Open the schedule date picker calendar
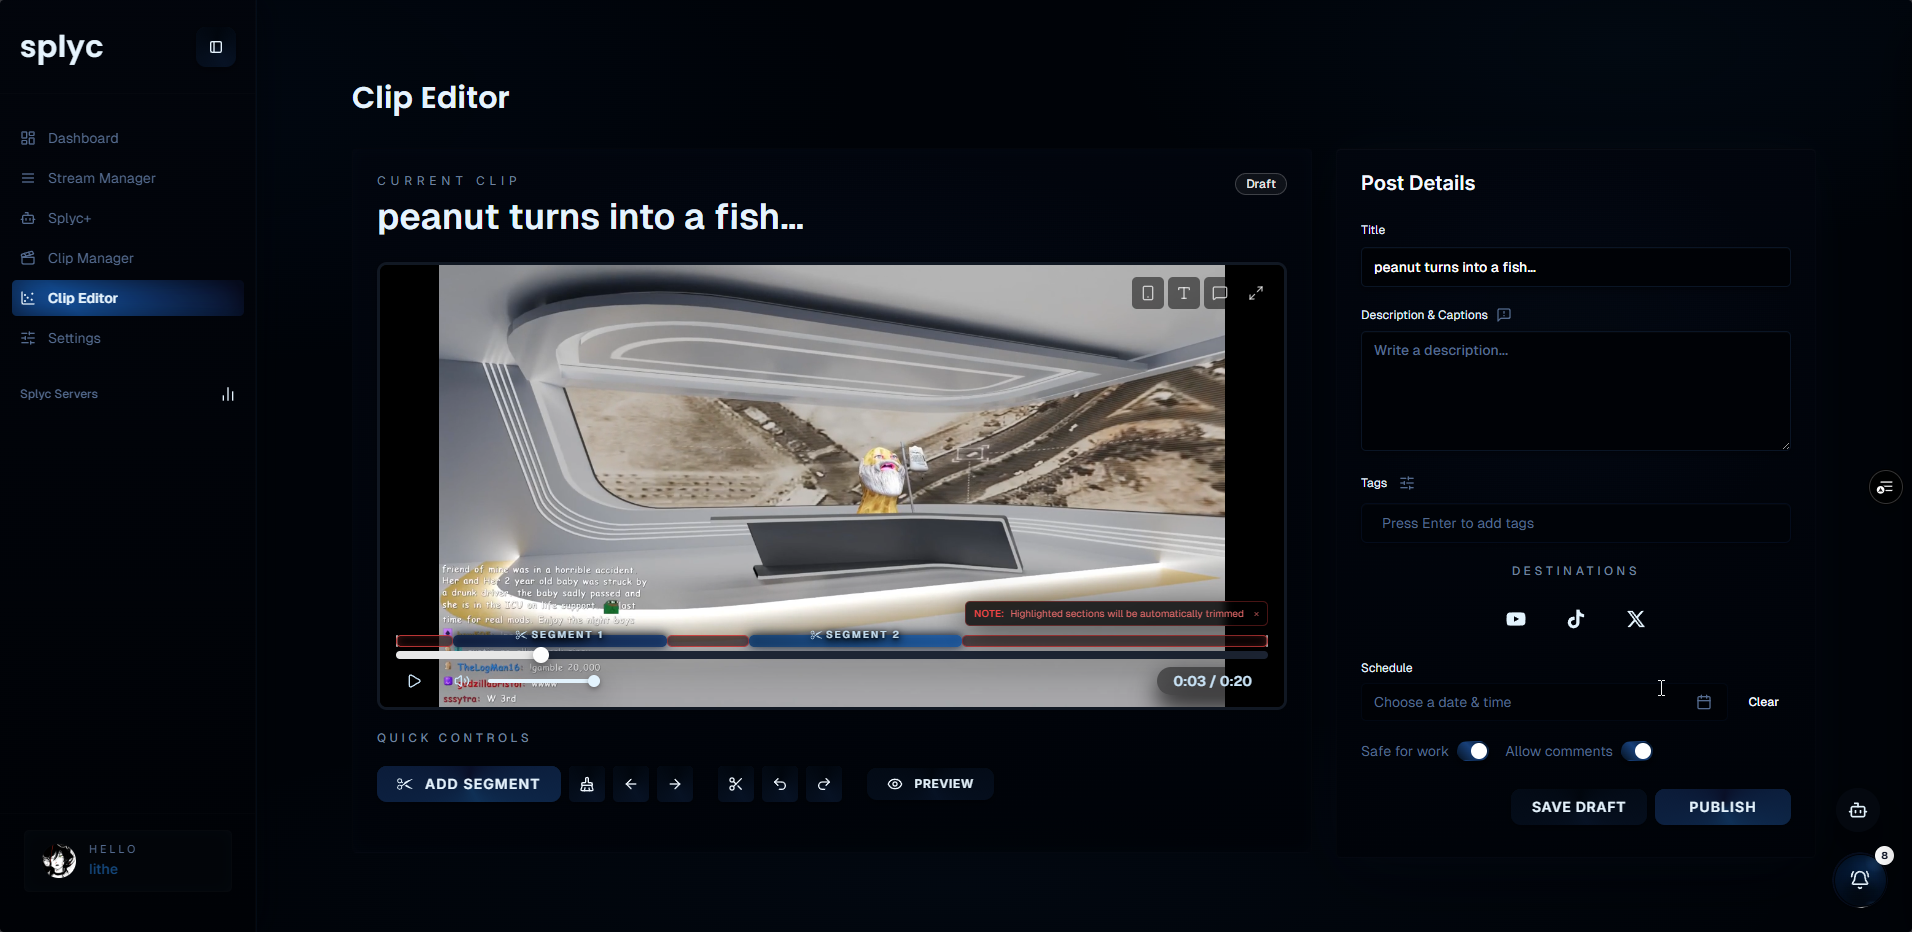The image size is (1912, 932). [x=1704, y=702]
